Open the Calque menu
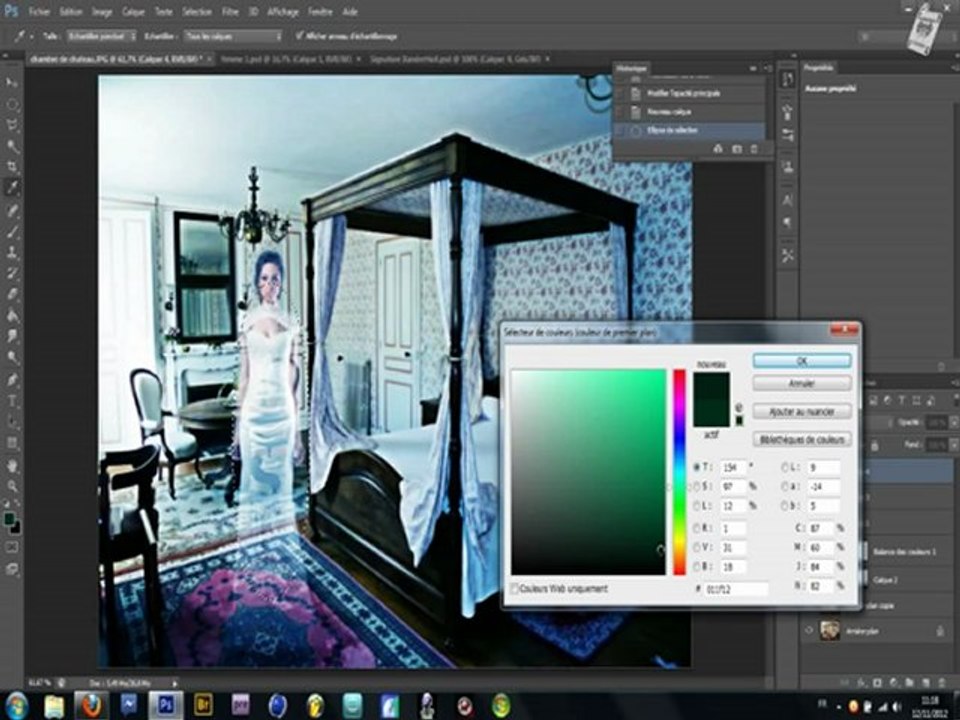Viewport: 960px width, 720px height. pos(133,12)
